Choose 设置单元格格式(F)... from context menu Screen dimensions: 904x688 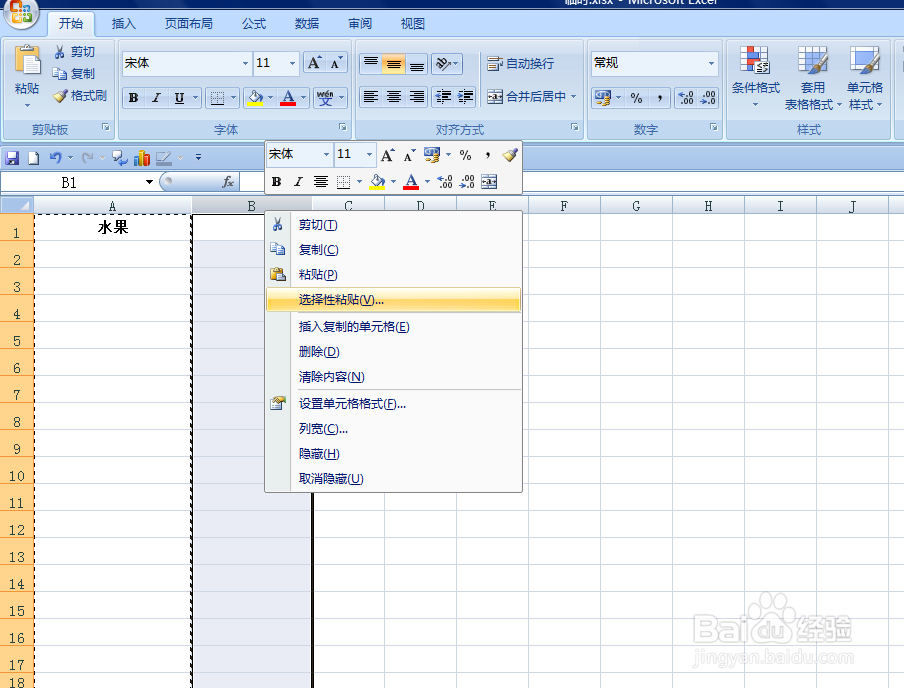[394, 404]
